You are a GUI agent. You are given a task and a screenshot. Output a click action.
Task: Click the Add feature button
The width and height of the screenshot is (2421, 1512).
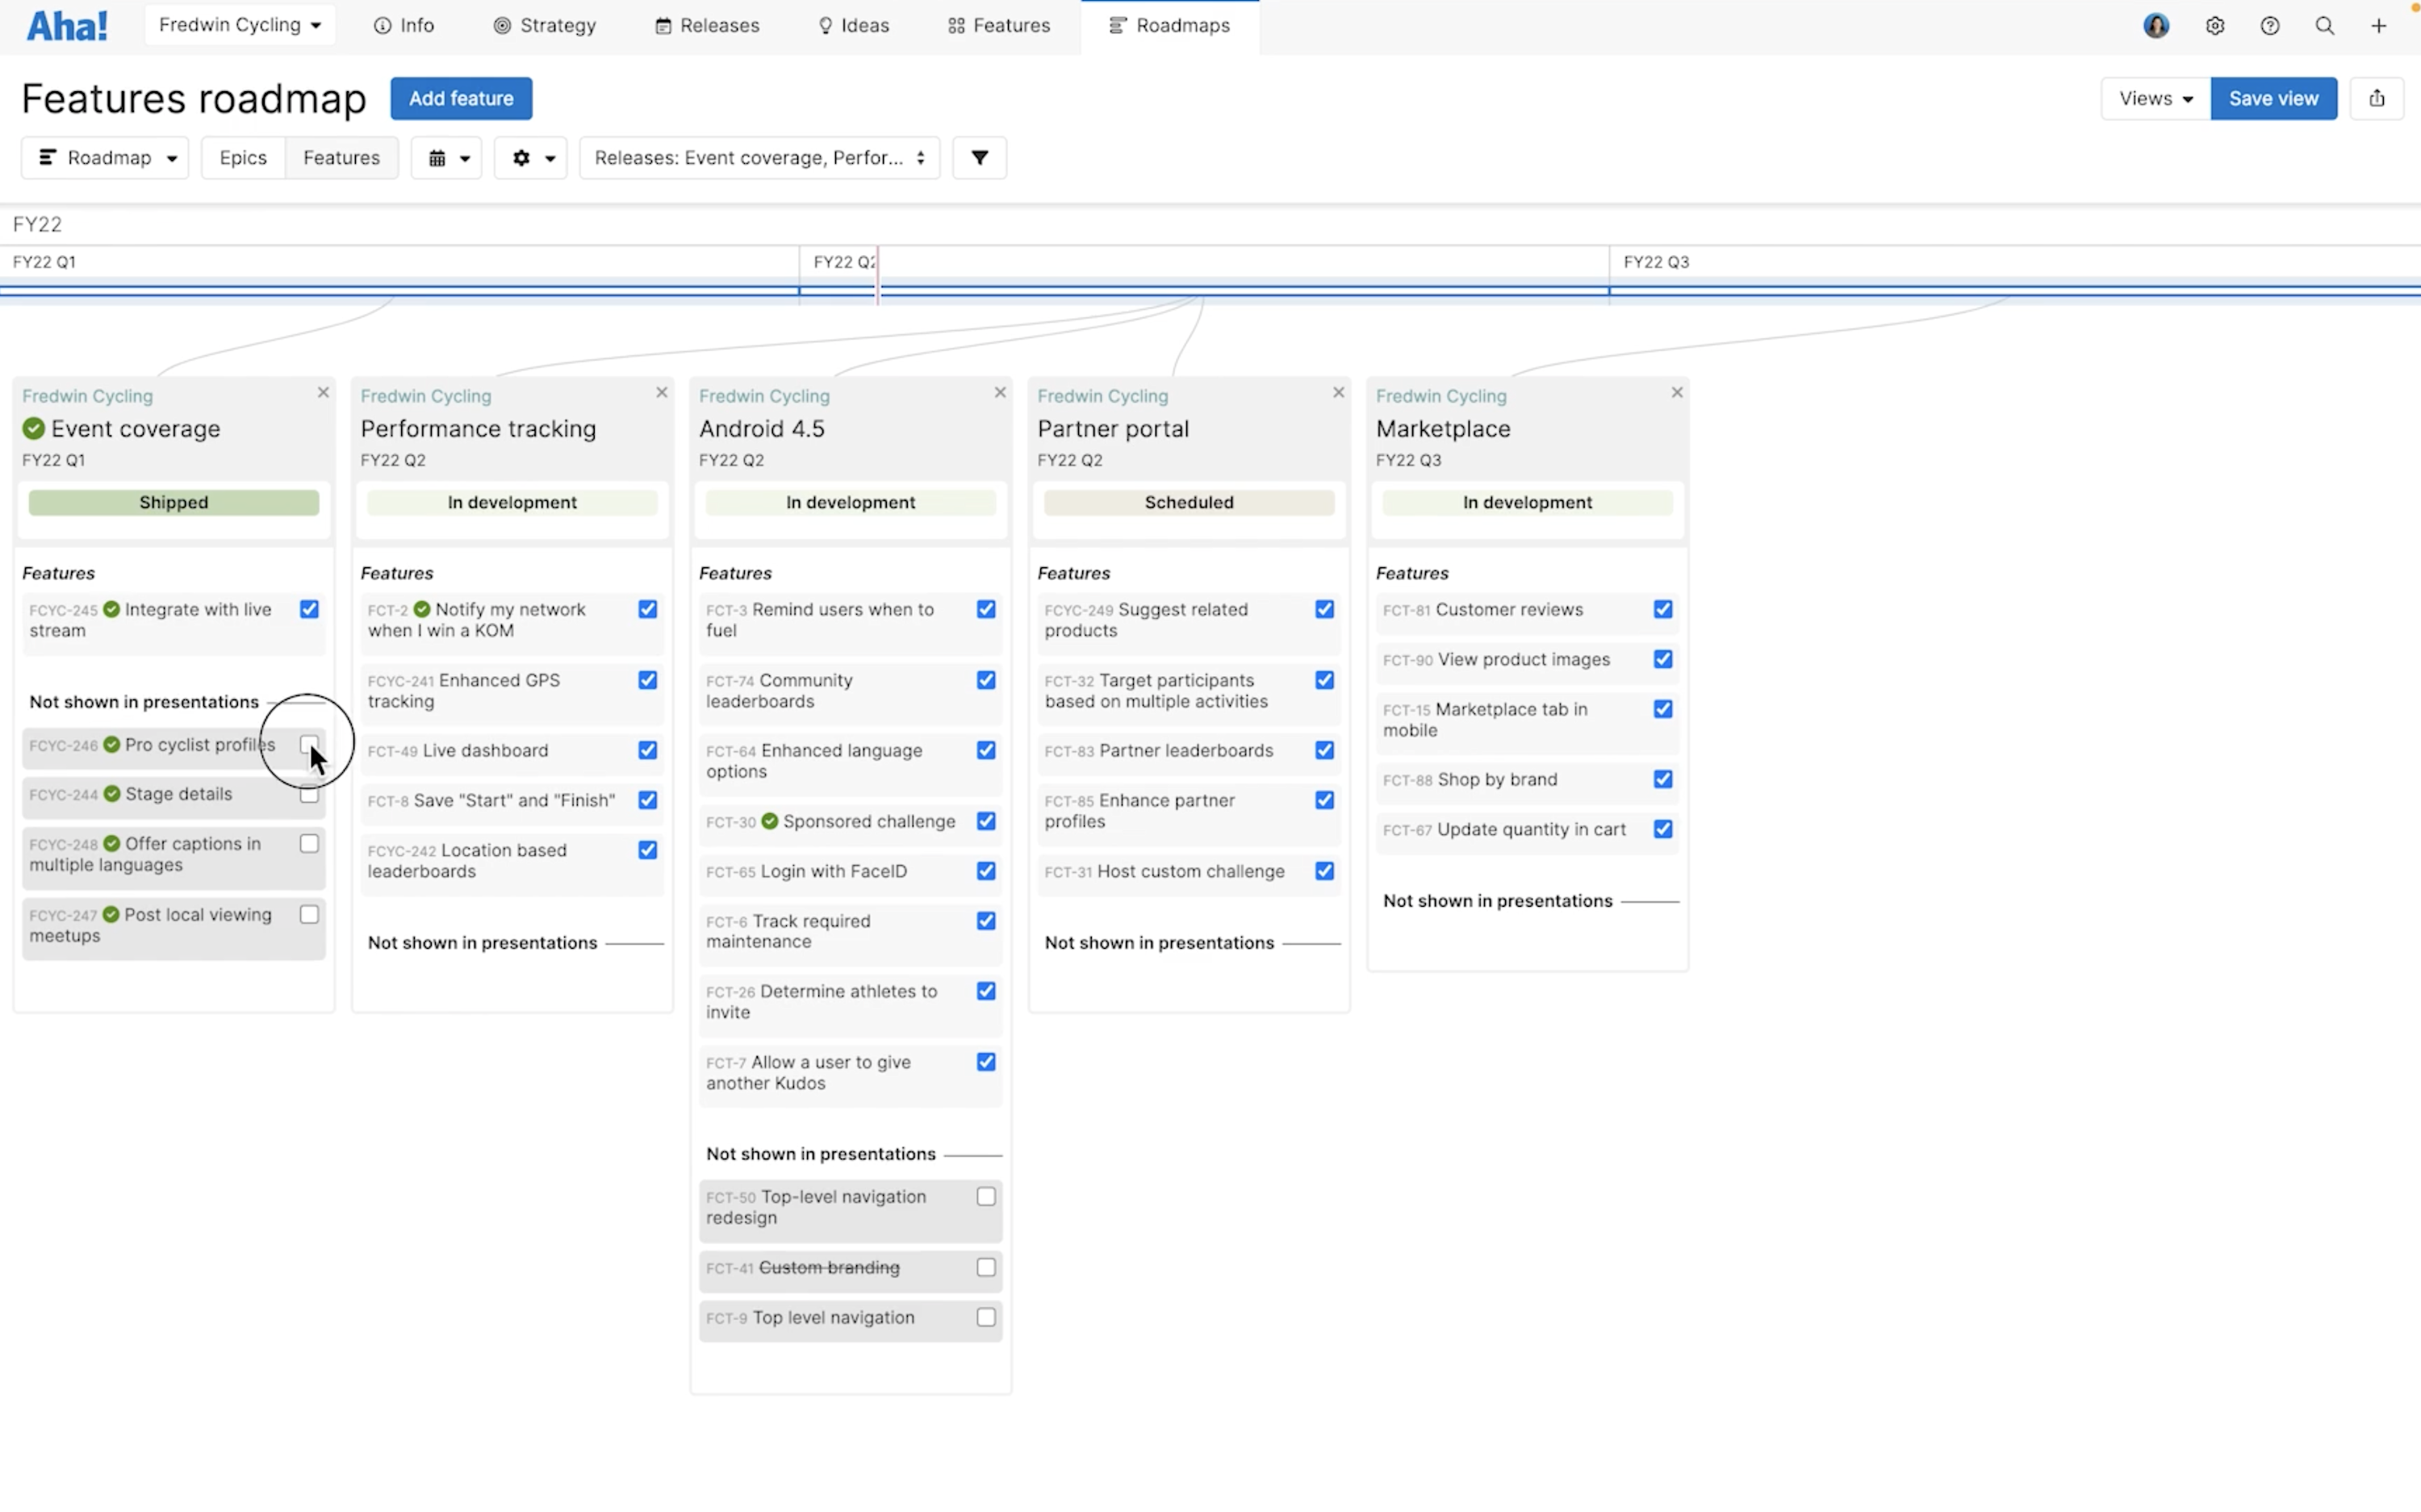[x=460, y=98]
